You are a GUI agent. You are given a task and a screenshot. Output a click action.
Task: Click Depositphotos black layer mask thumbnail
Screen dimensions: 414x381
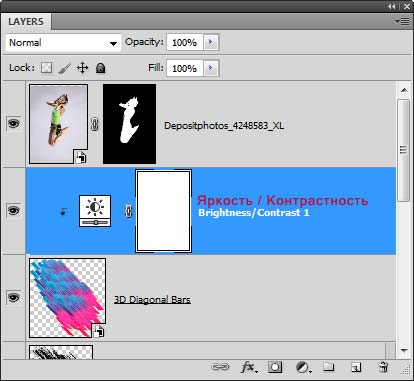129,124
